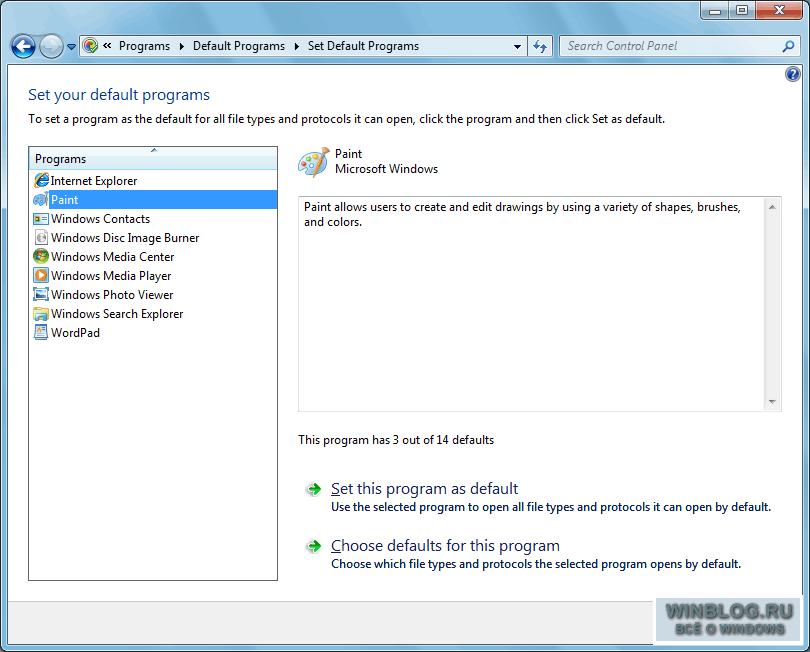Viewport: 810px width, 652px height.
Task: Click the Windows Media Player icon
Action: coord(41,275)
